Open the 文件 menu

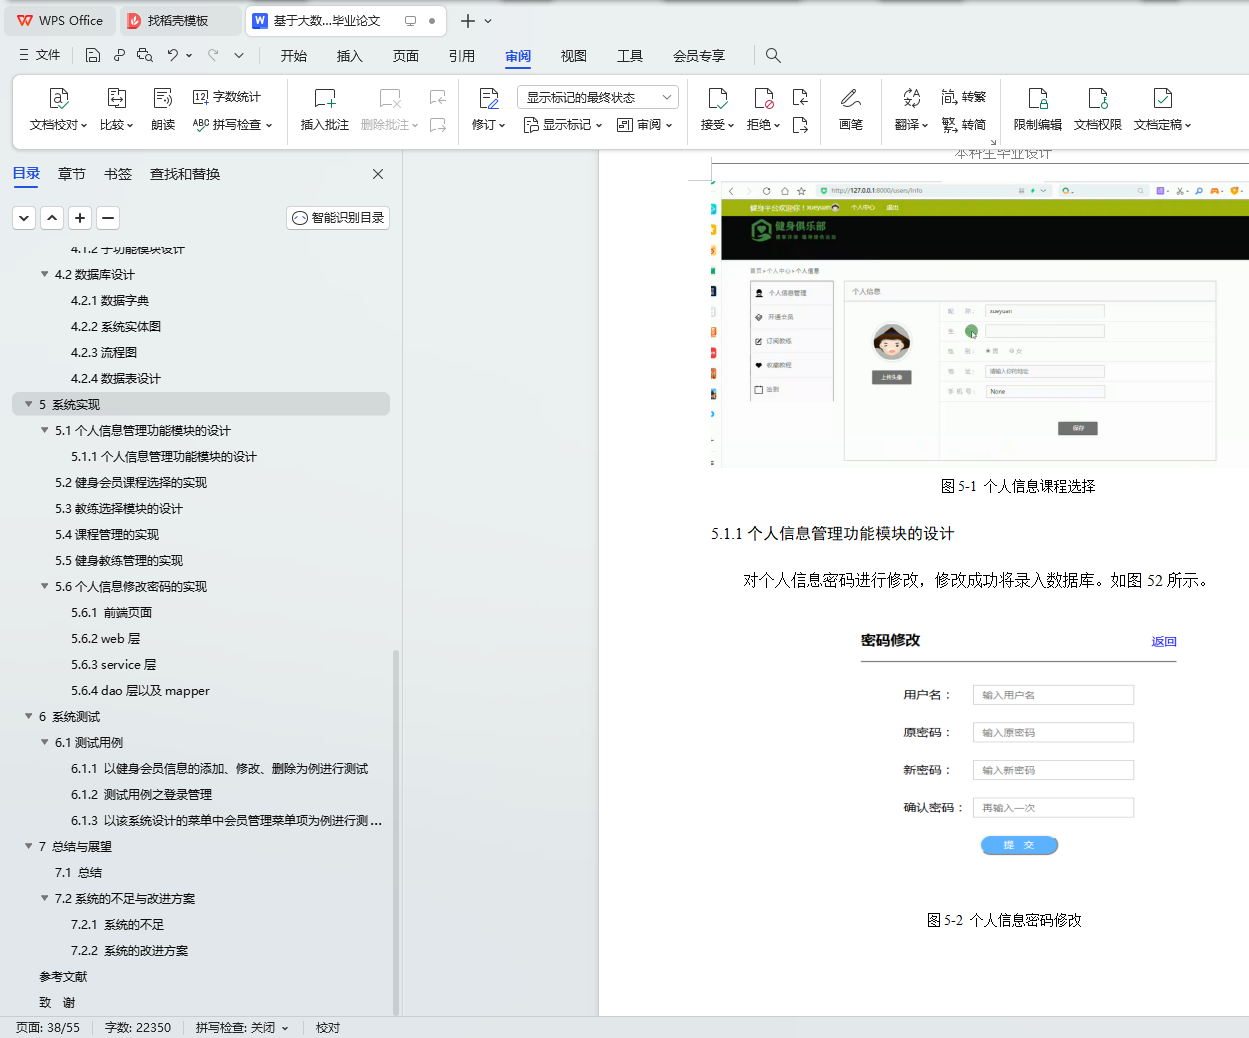(x=40, y=55)
